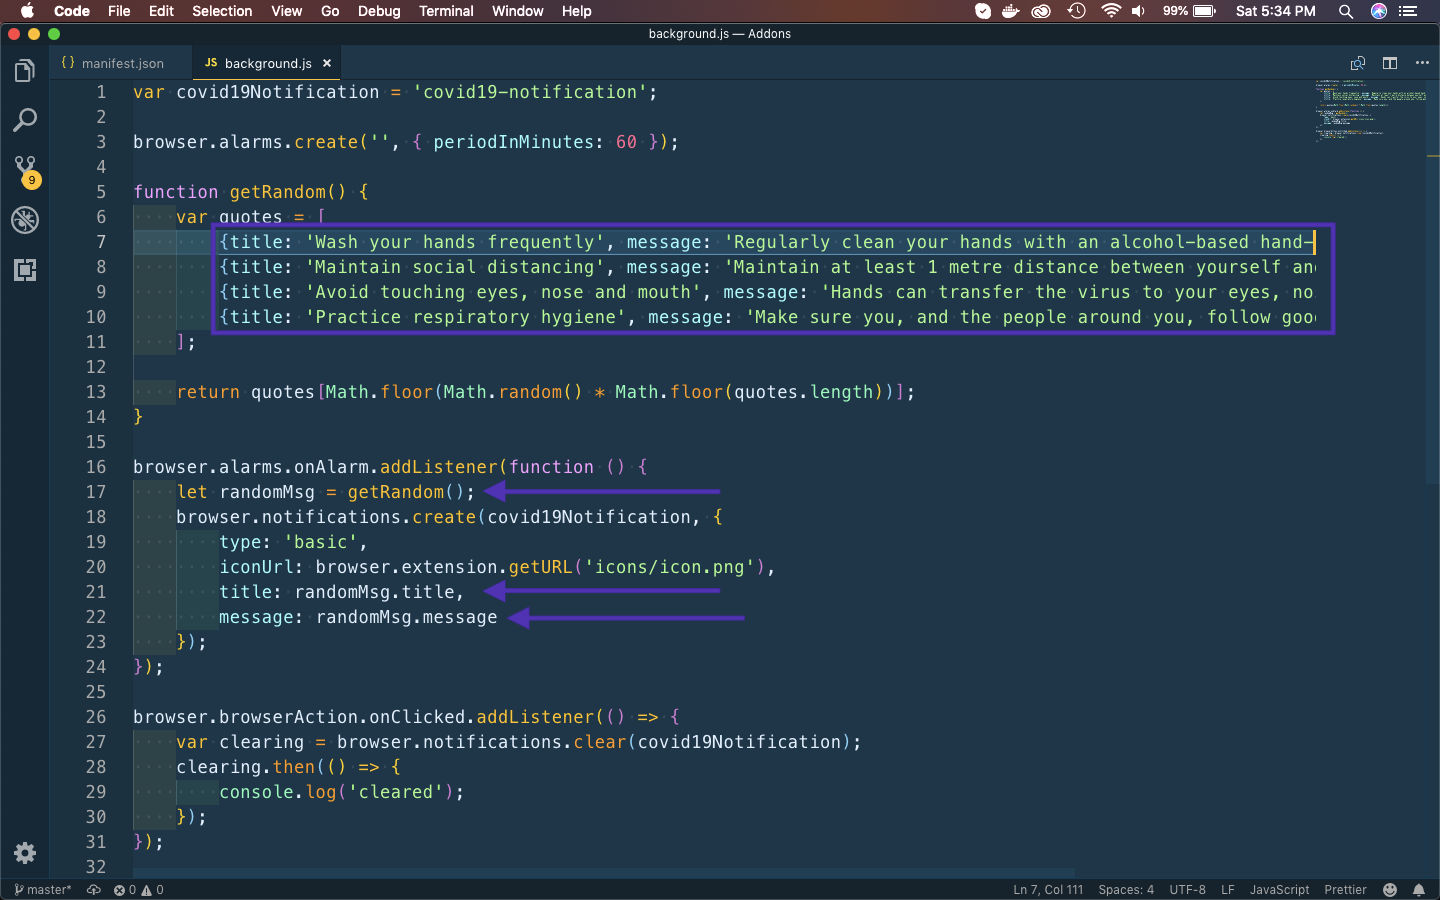Open the Selection menu
The width and height of the screenshot is (1440, 900).
click(x=222, y=11)
